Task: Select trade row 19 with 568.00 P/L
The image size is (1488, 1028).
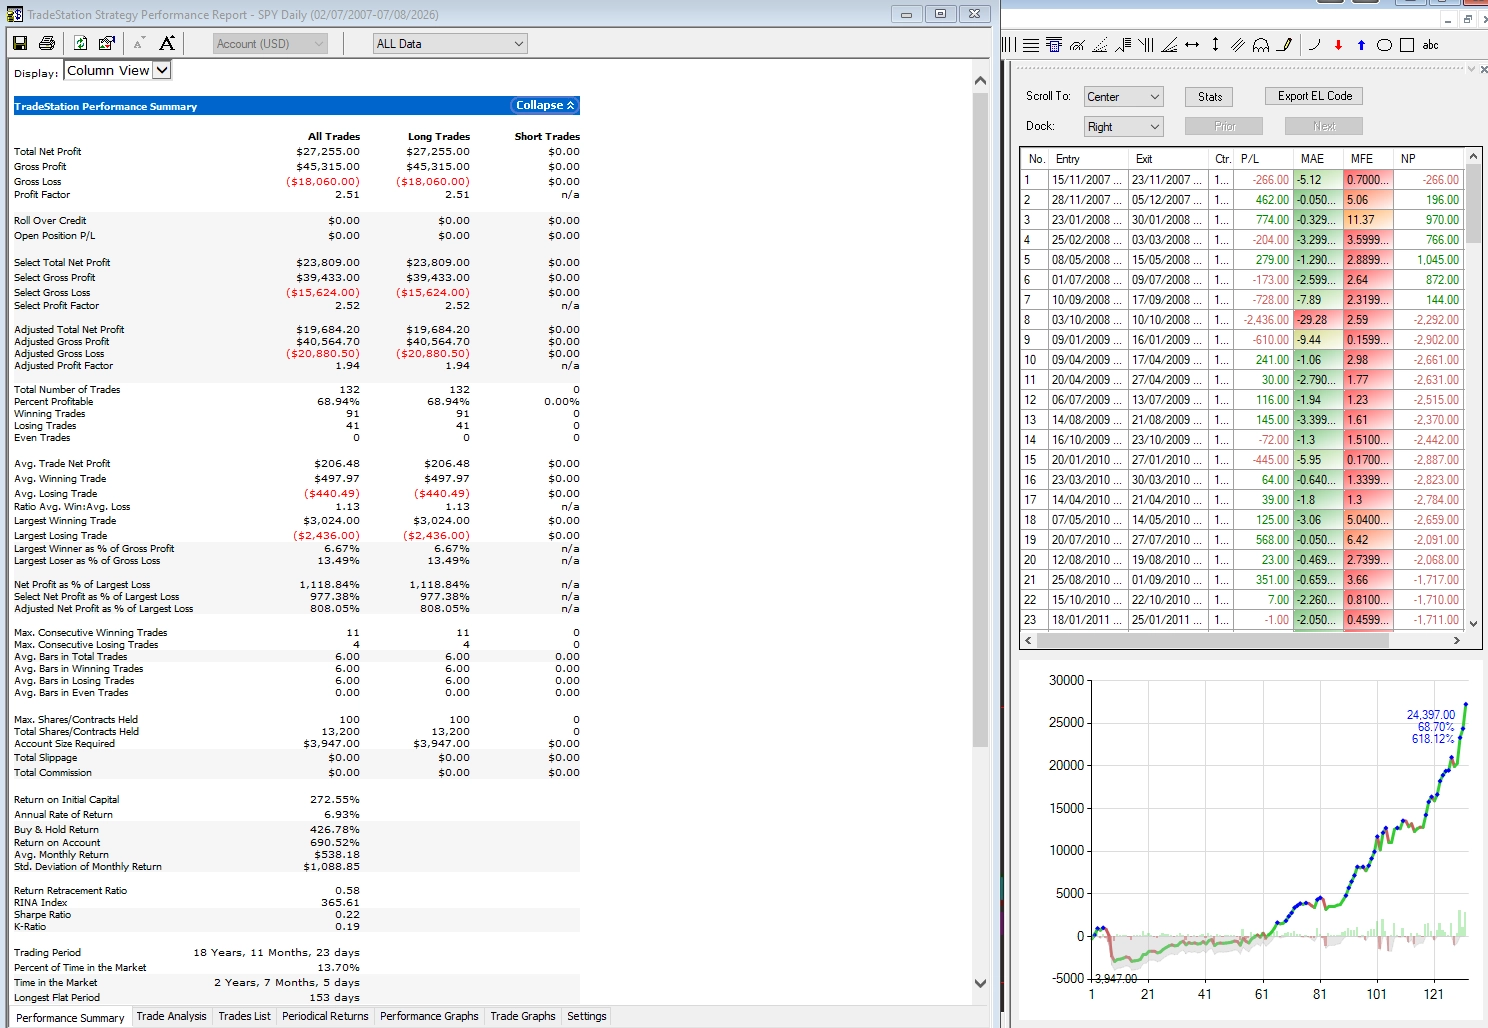Action: 1241,540
